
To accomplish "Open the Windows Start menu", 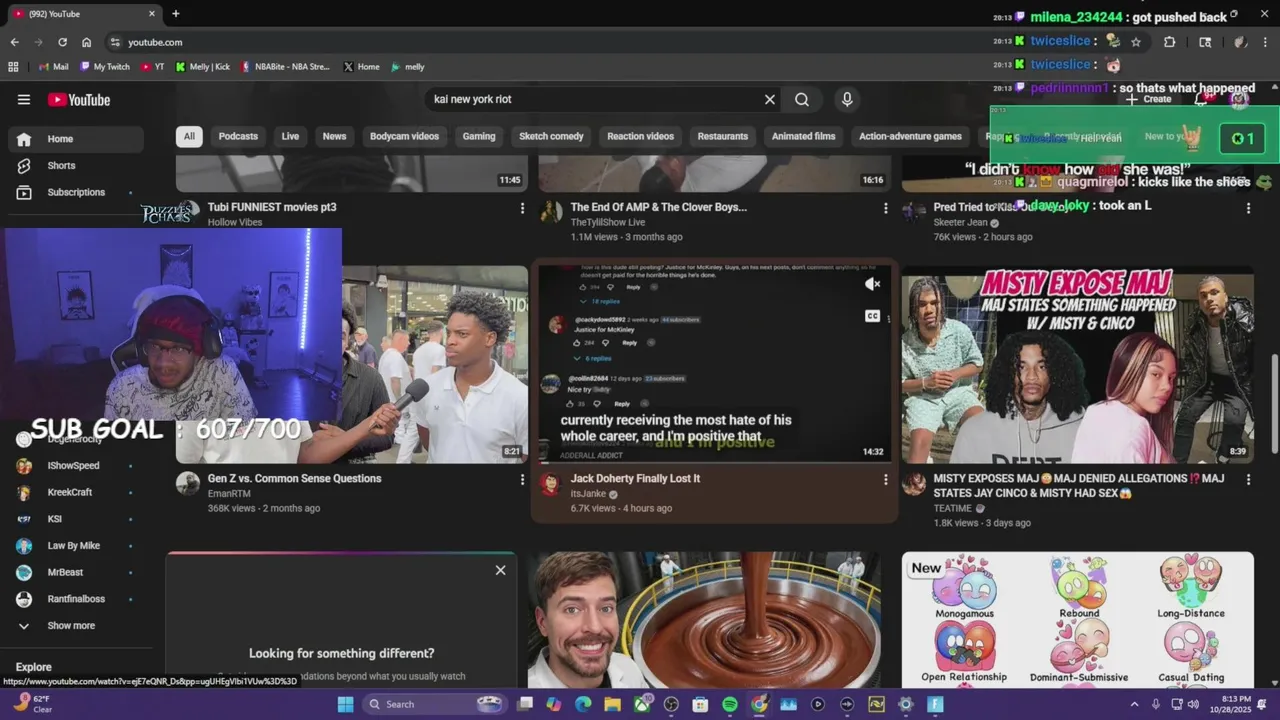I will (x=345, y=704).
